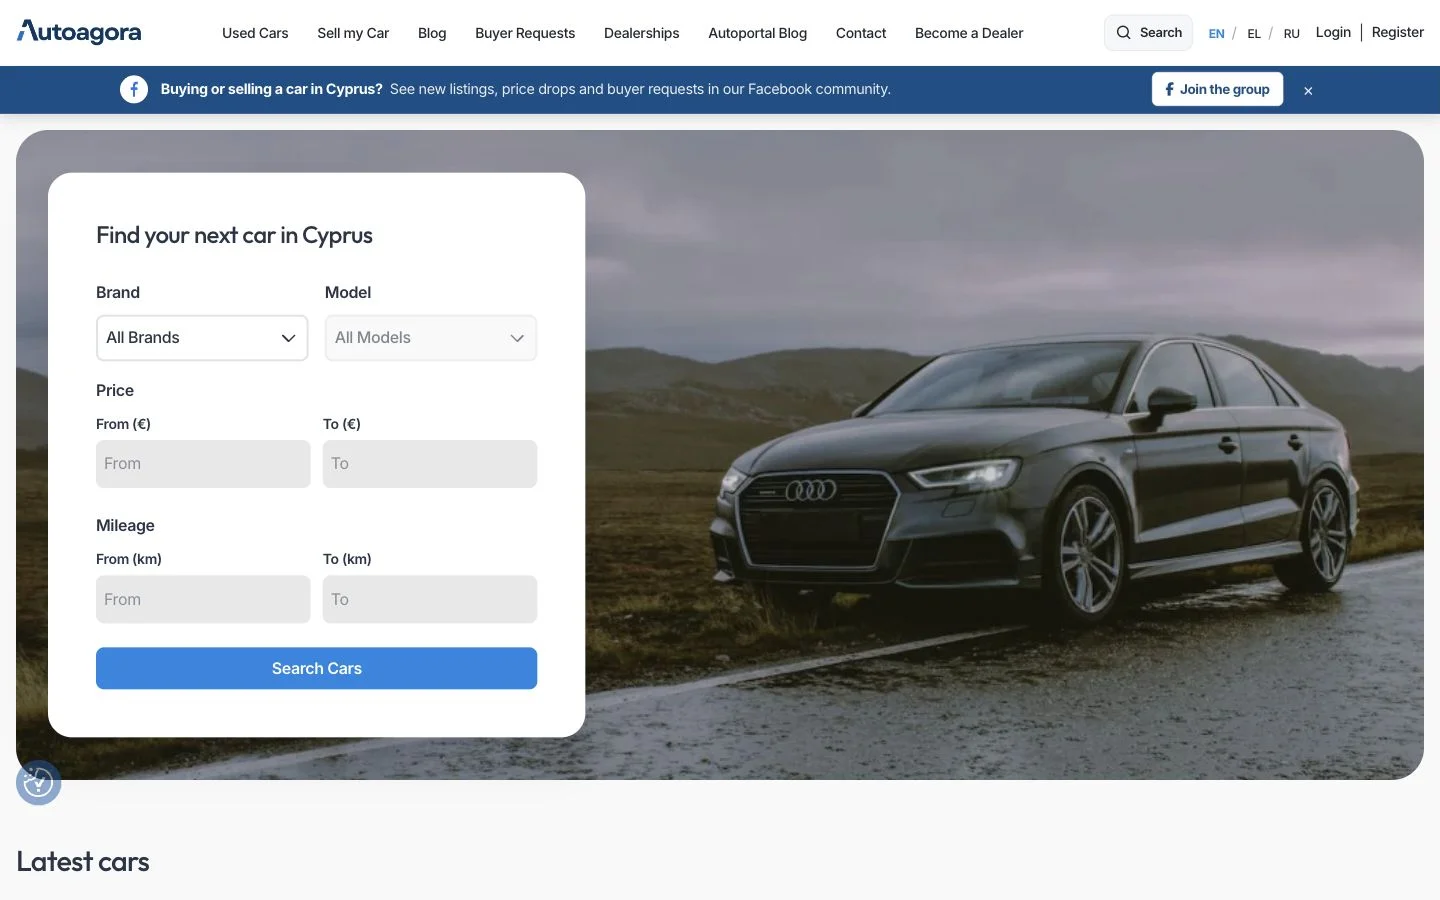
Task: Select Become a Dealer
Action: pyautogui.click(x=969, y=33)
